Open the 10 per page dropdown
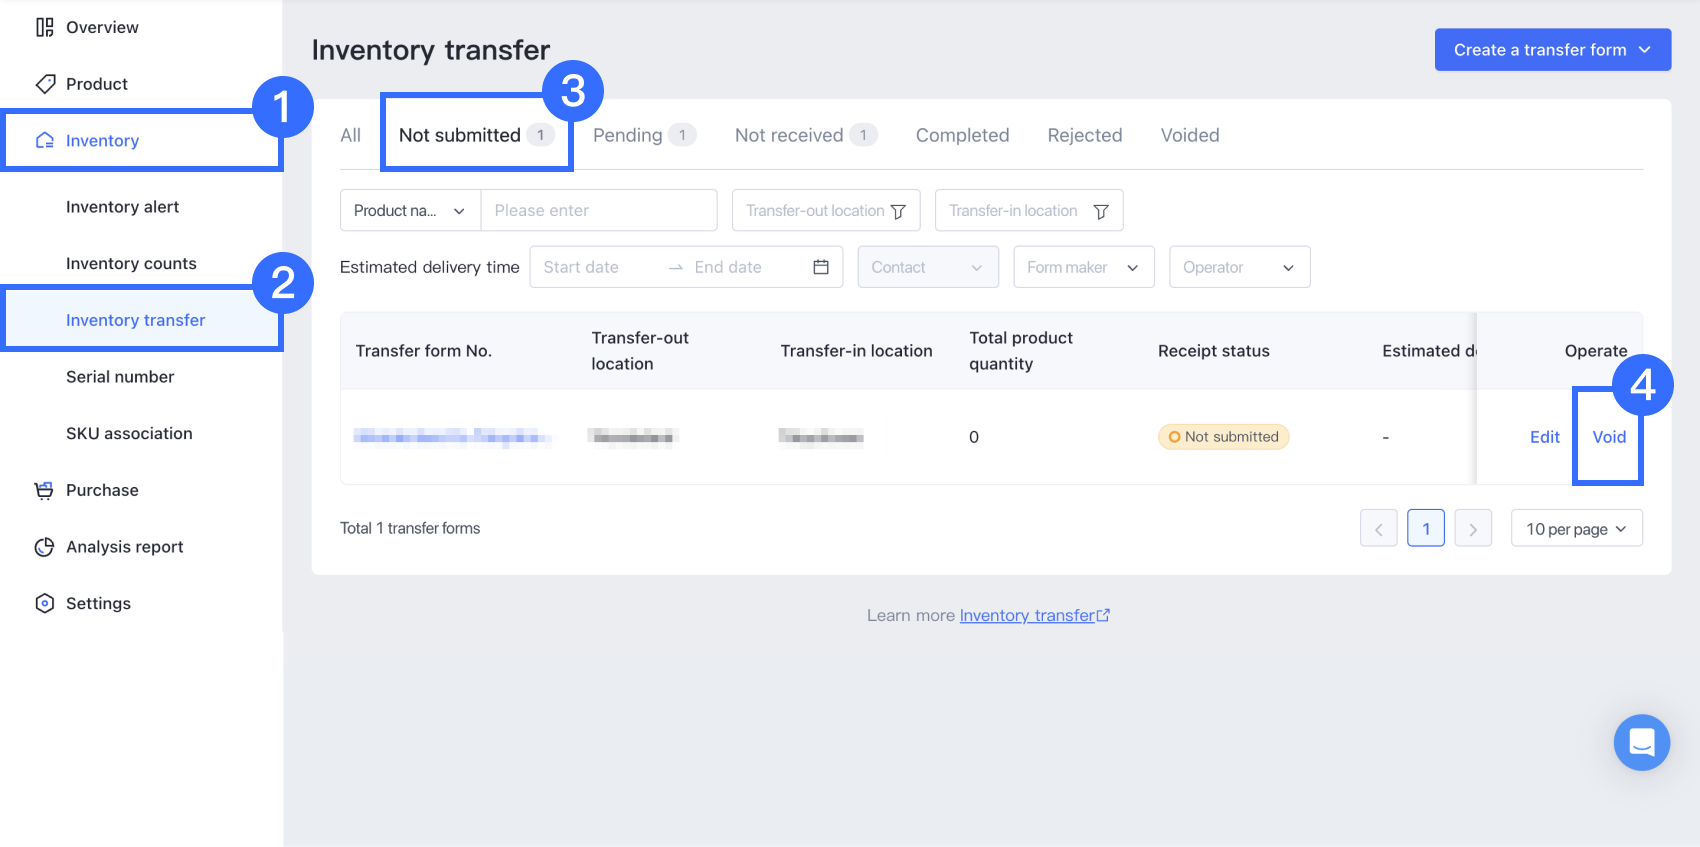The width and height of the screenshot is (1700, 847). click(1576, 529)
